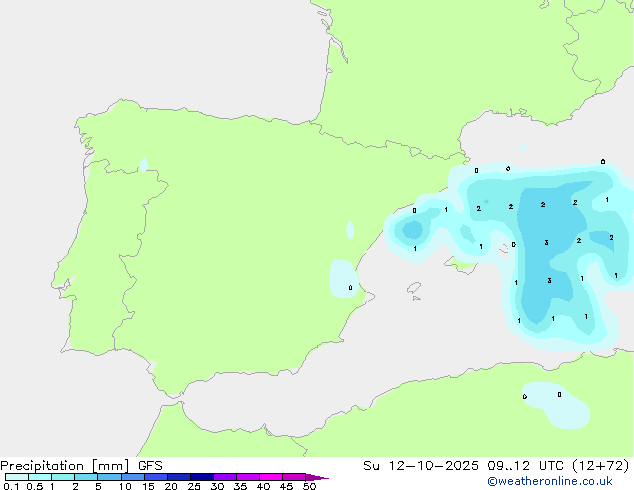
Task: Click the '0.1' legend scale label
Action: [x=11, y=486]
